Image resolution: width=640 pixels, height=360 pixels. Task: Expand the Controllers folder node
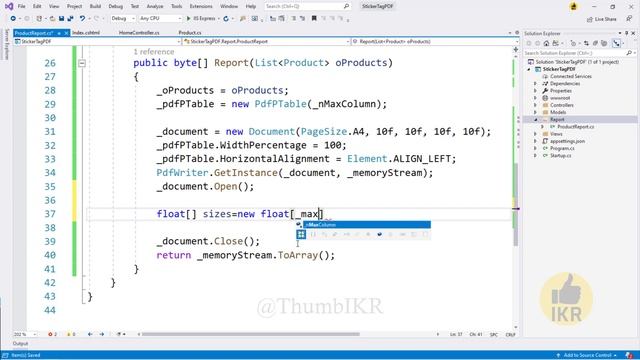(536, 105)
